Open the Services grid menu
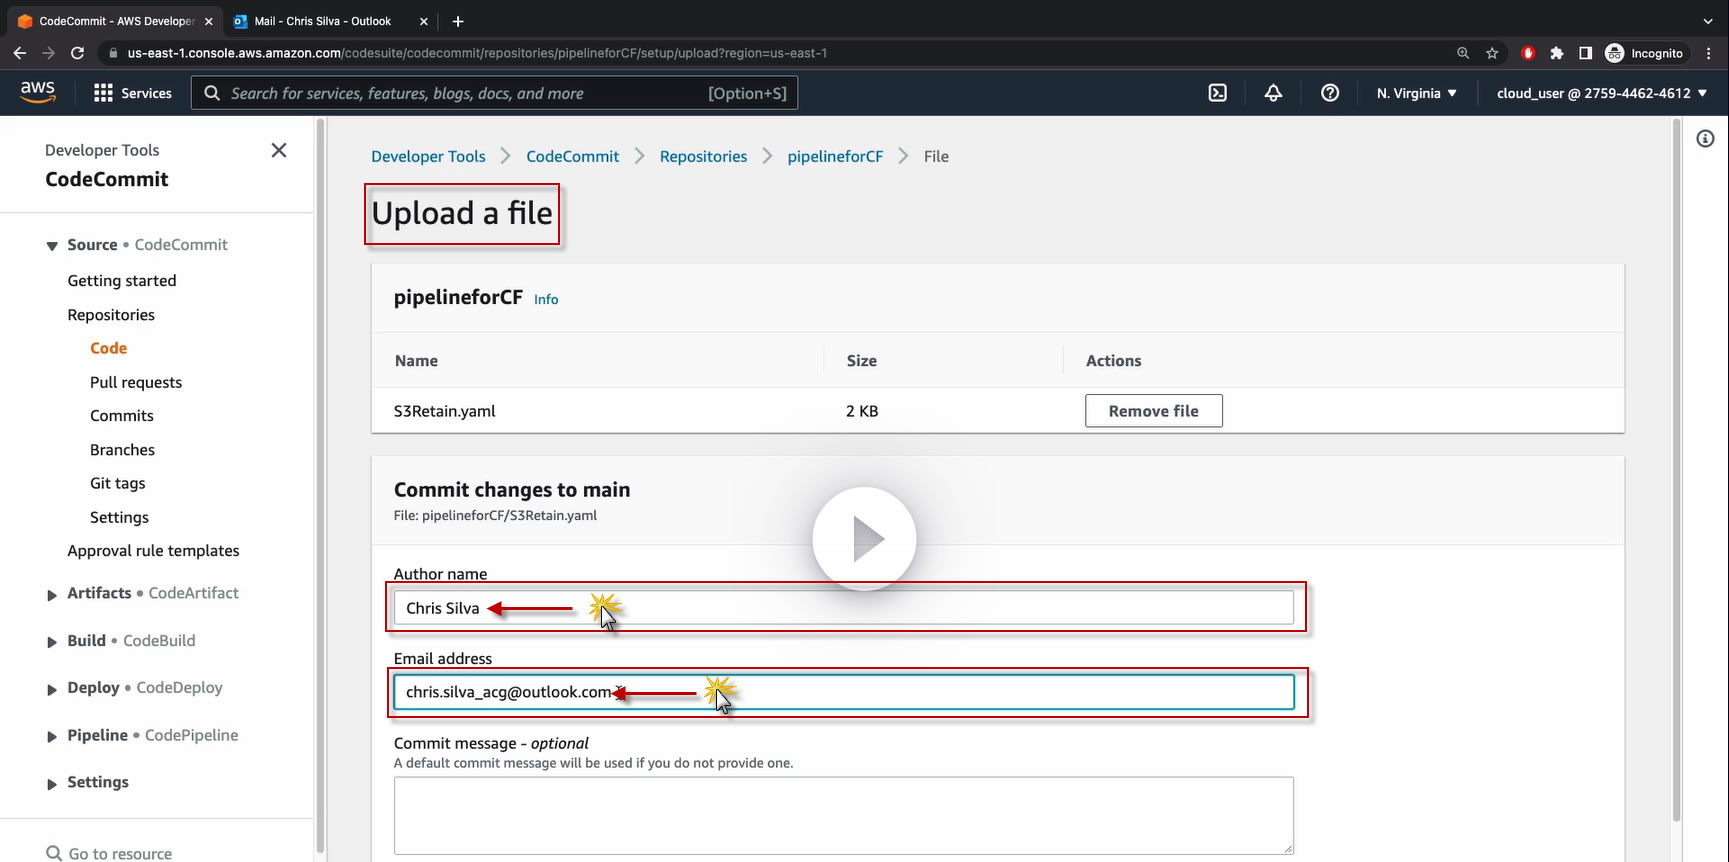 132,93
